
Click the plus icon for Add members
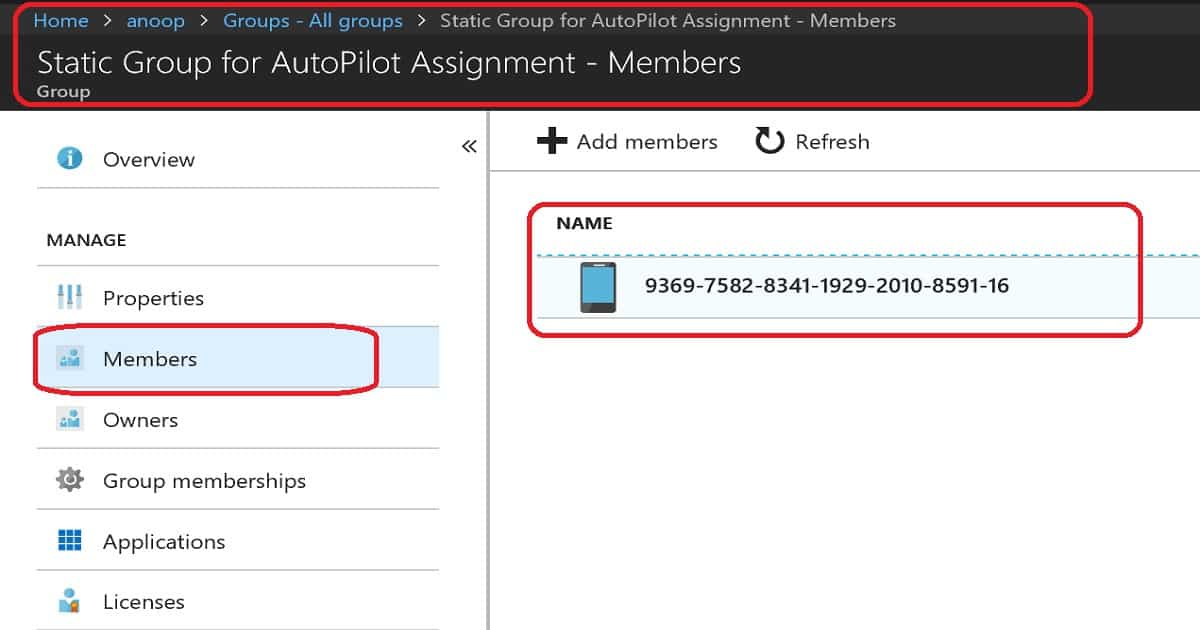point(552,141)
